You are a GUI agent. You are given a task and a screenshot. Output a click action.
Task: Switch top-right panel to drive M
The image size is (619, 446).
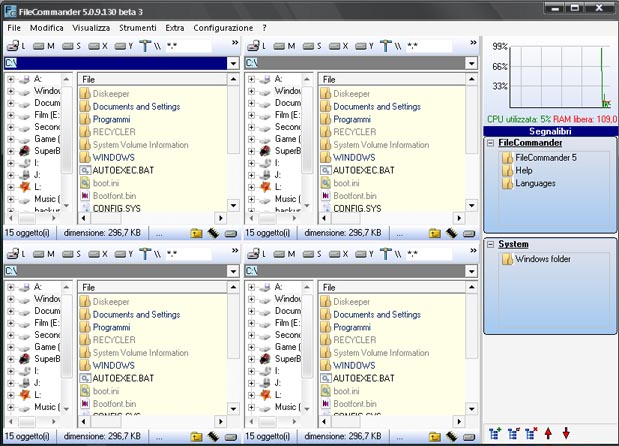(x=284, y=46)
